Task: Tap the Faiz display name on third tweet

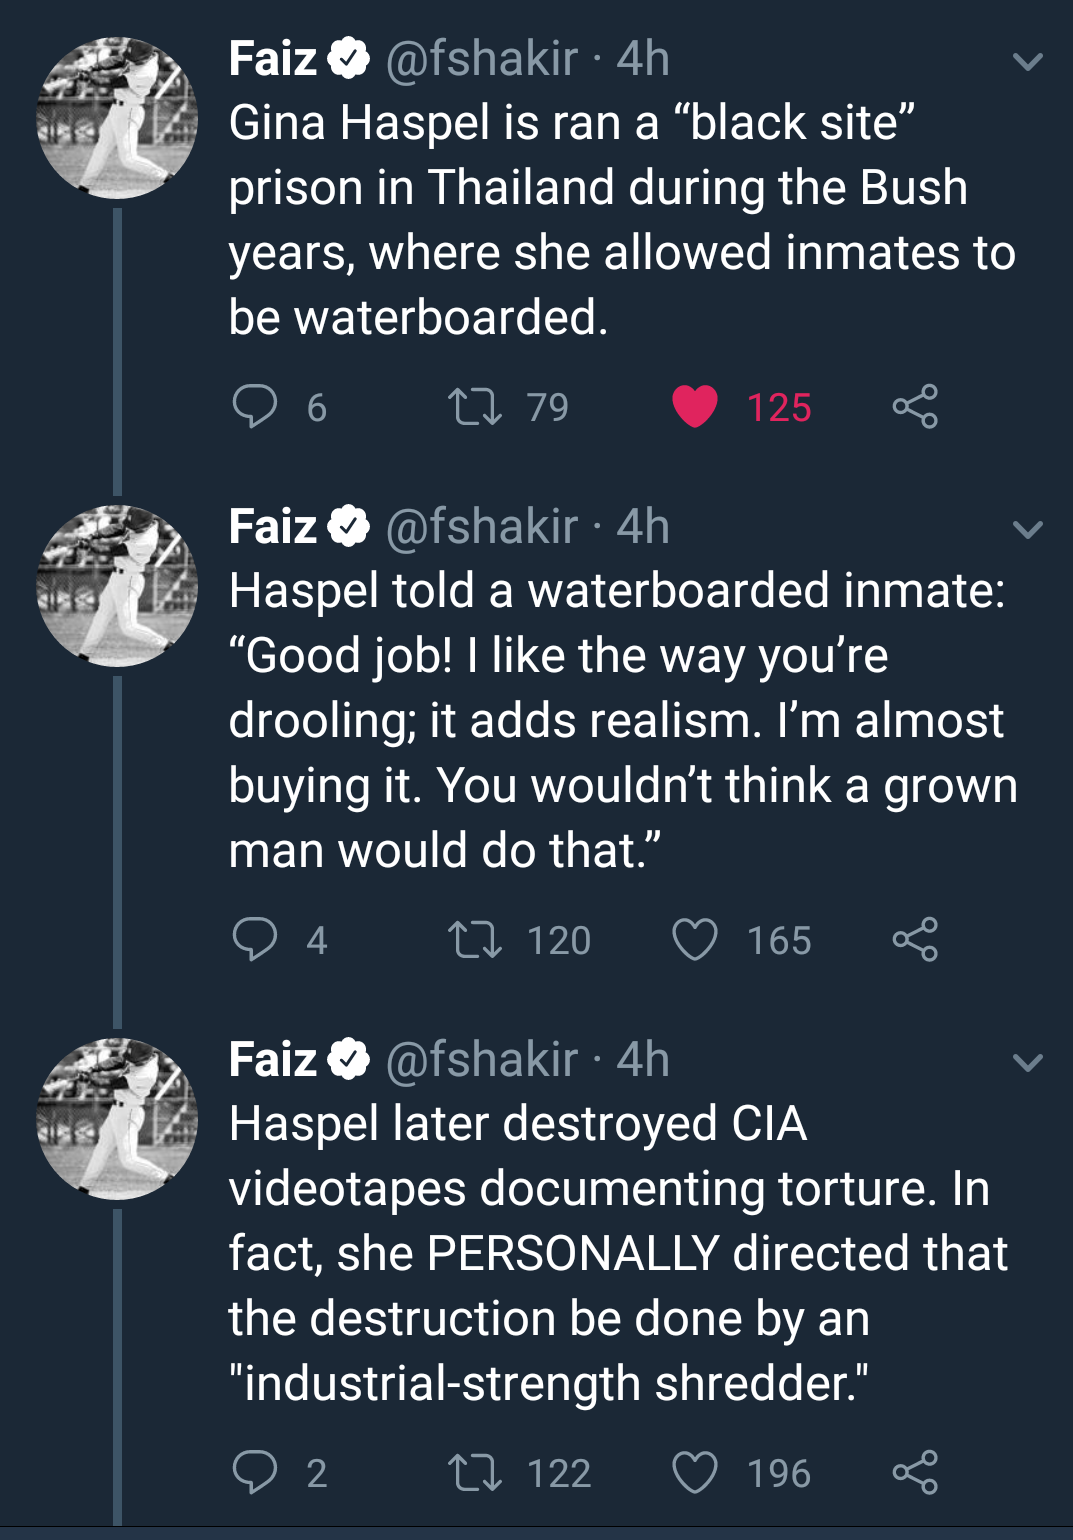Action: [273, 1060]
